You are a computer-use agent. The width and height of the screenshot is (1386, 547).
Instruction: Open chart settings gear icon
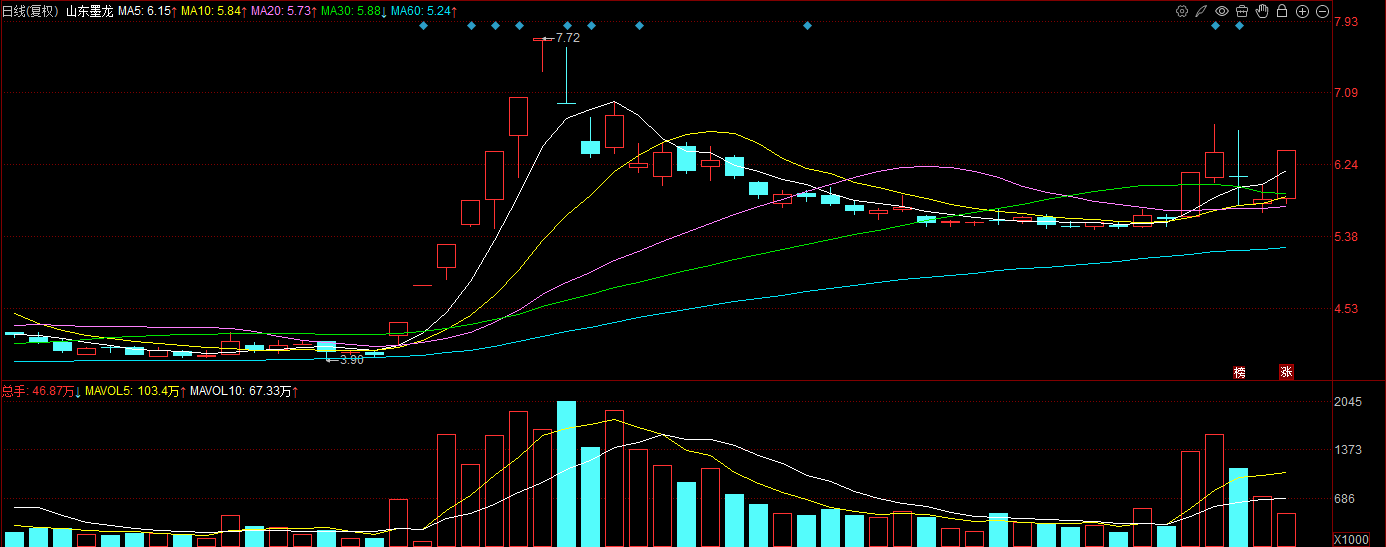pos(1182,11)
